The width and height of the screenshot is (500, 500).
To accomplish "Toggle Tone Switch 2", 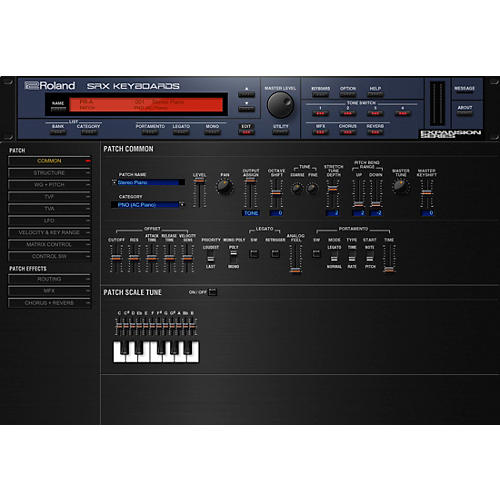I will click(x=348, y=114).
